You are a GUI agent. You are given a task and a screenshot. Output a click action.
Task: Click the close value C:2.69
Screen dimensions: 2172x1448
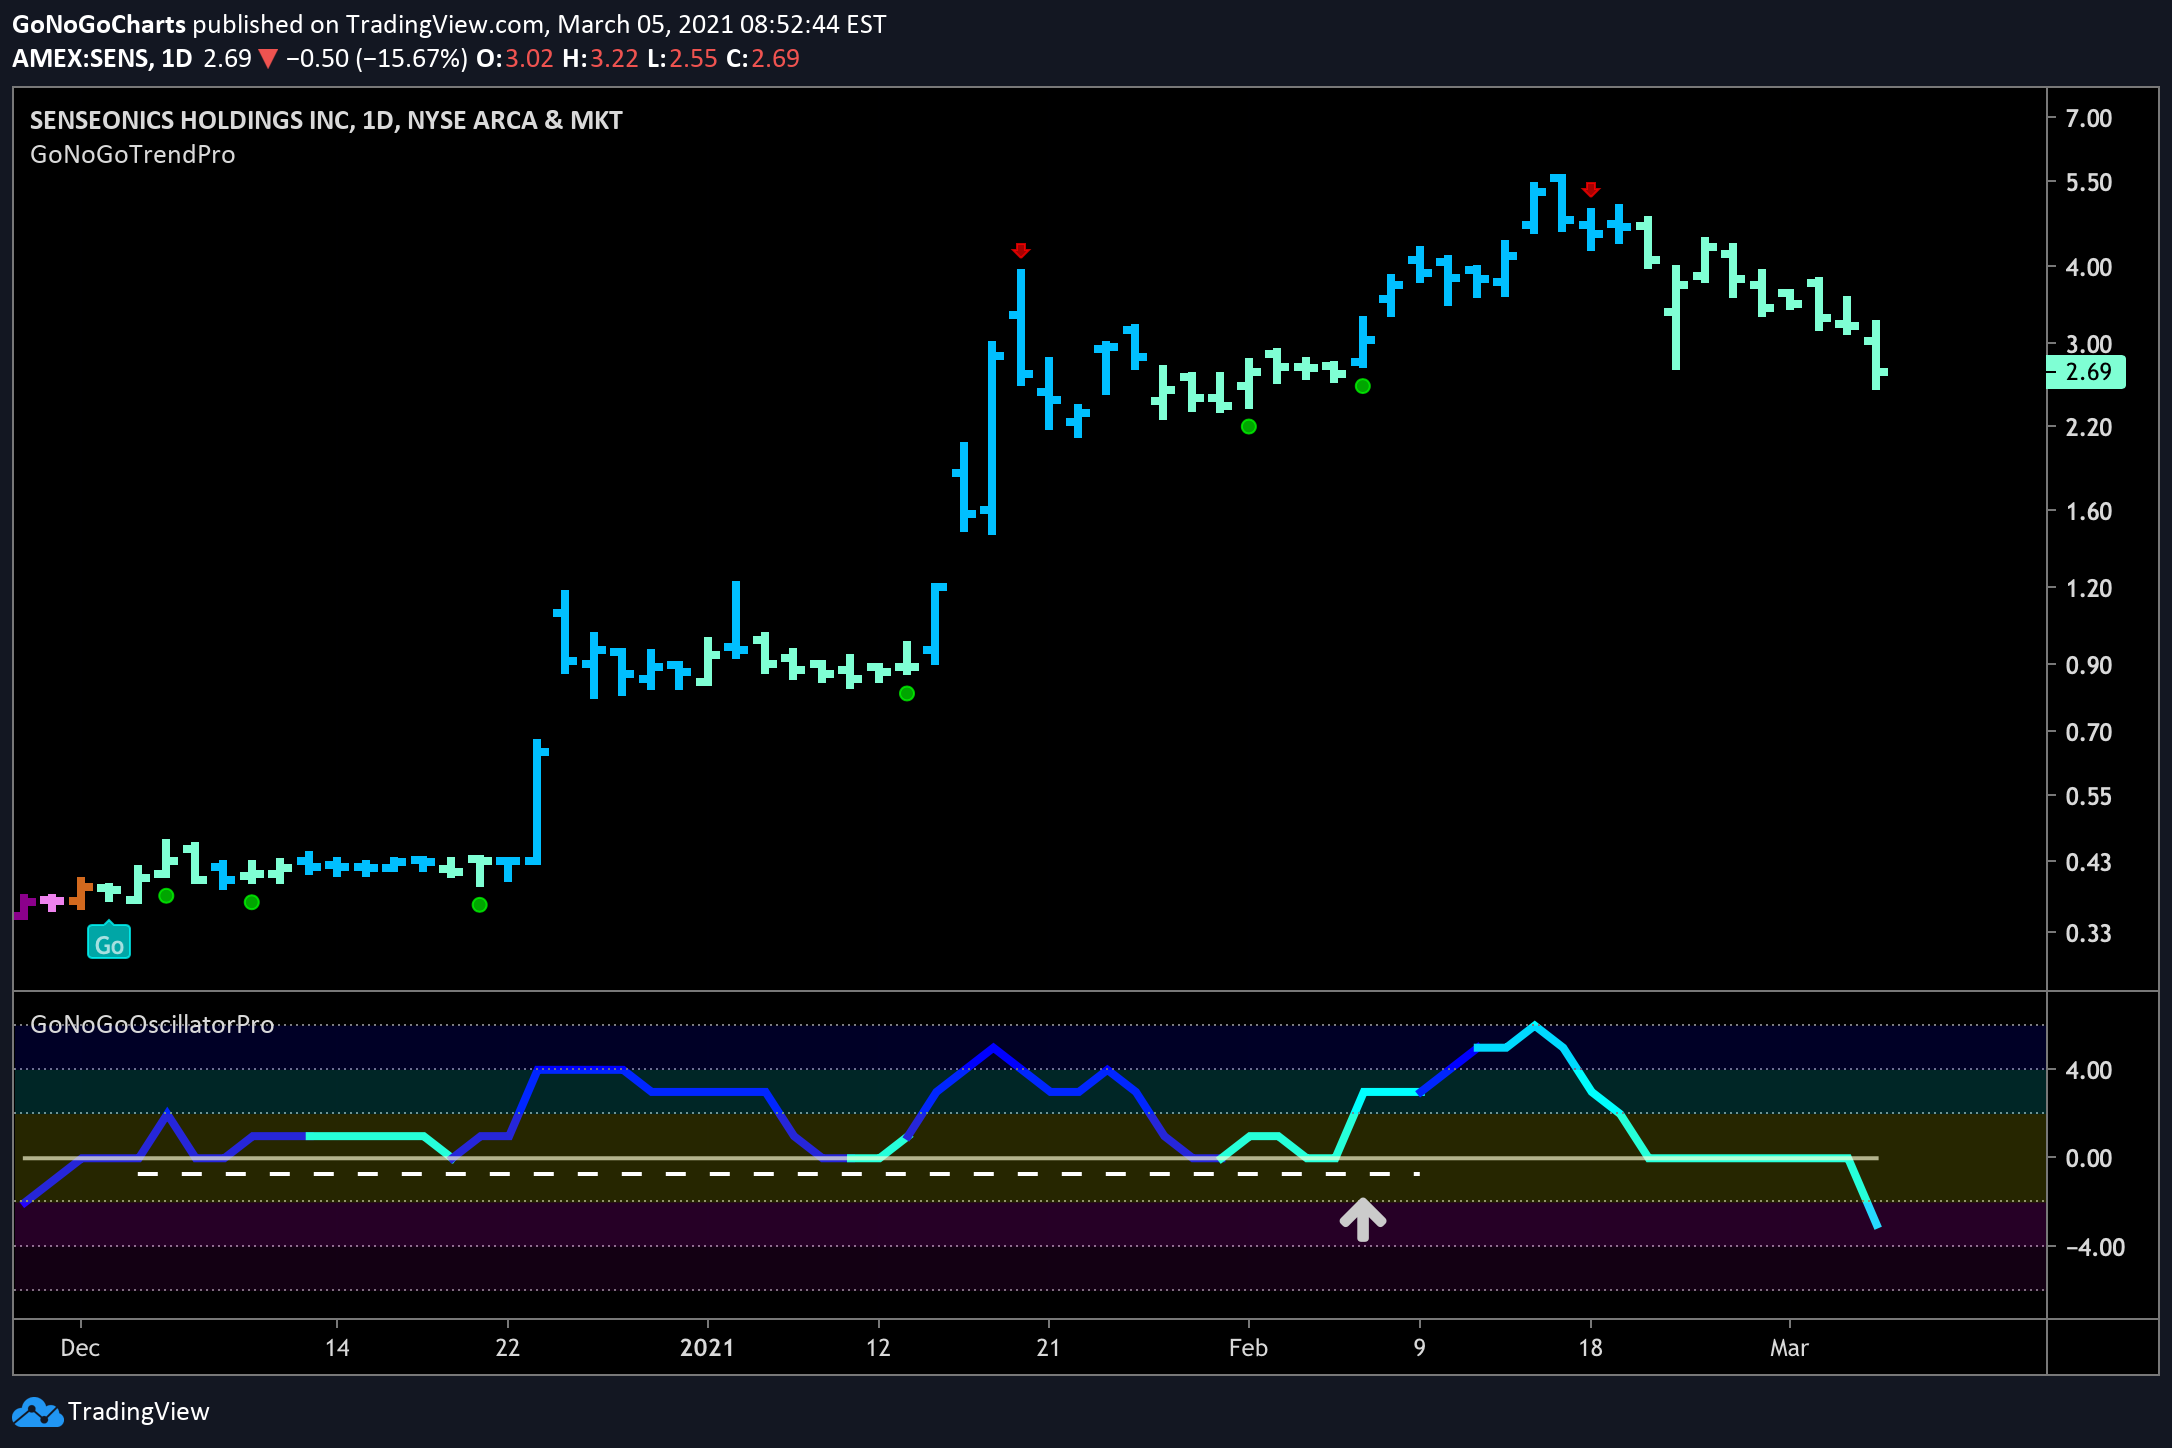coord(763,59)
